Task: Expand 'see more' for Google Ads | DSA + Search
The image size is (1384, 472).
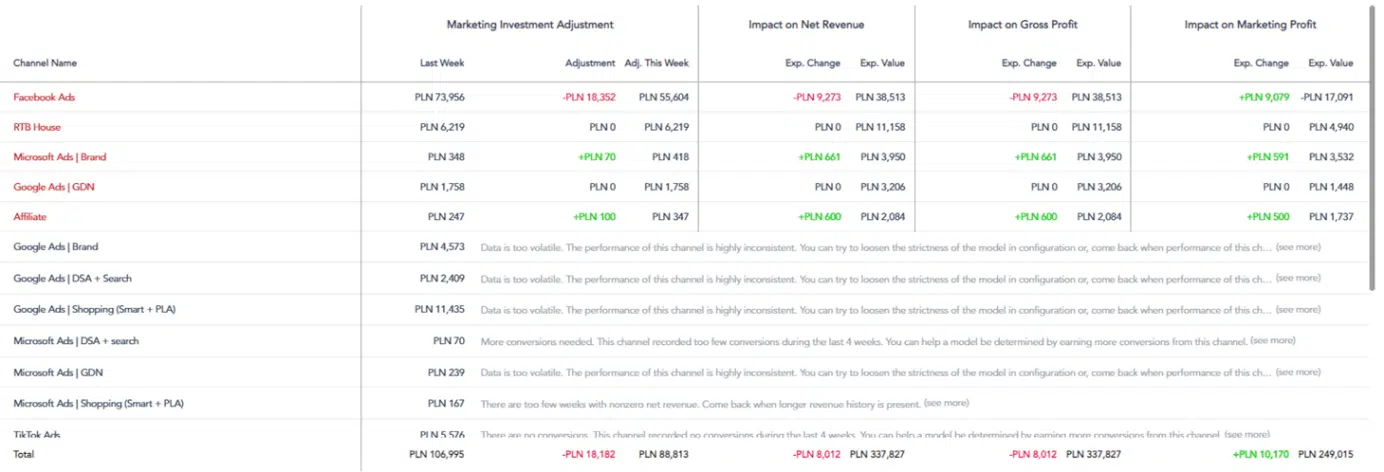Action: [x=1297, y=278]
